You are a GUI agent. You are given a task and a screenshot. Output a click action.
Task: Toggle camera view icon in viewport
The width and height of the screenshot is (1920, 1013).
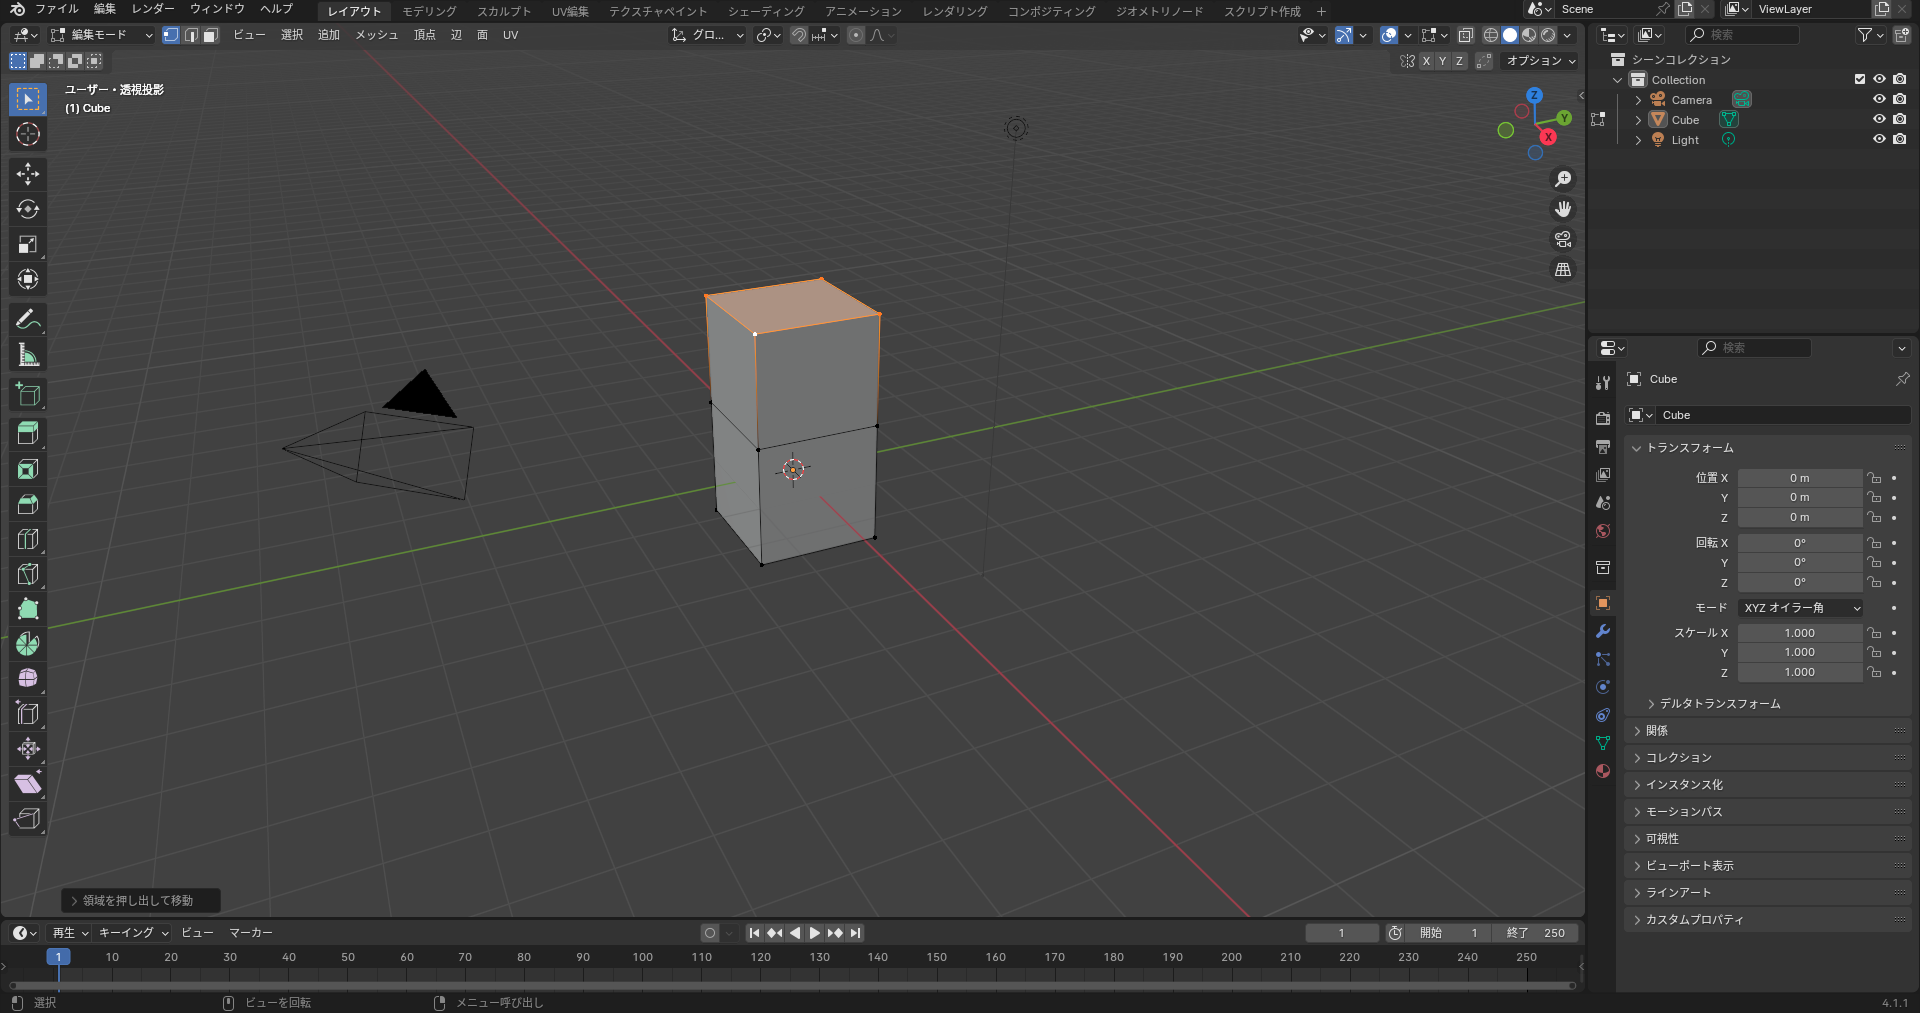1562,239
